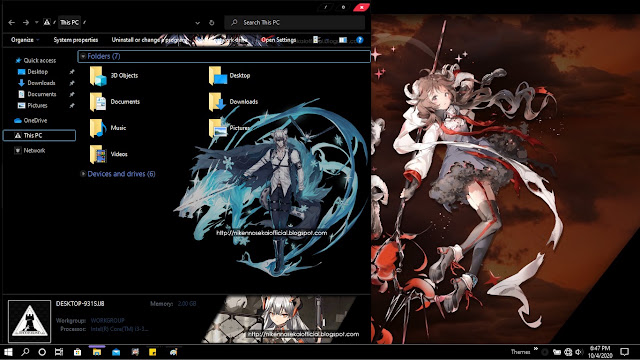Open the taskbar volume control
Image resolution: width=640 pixels, height=360 pixels.
pos(579,352)
